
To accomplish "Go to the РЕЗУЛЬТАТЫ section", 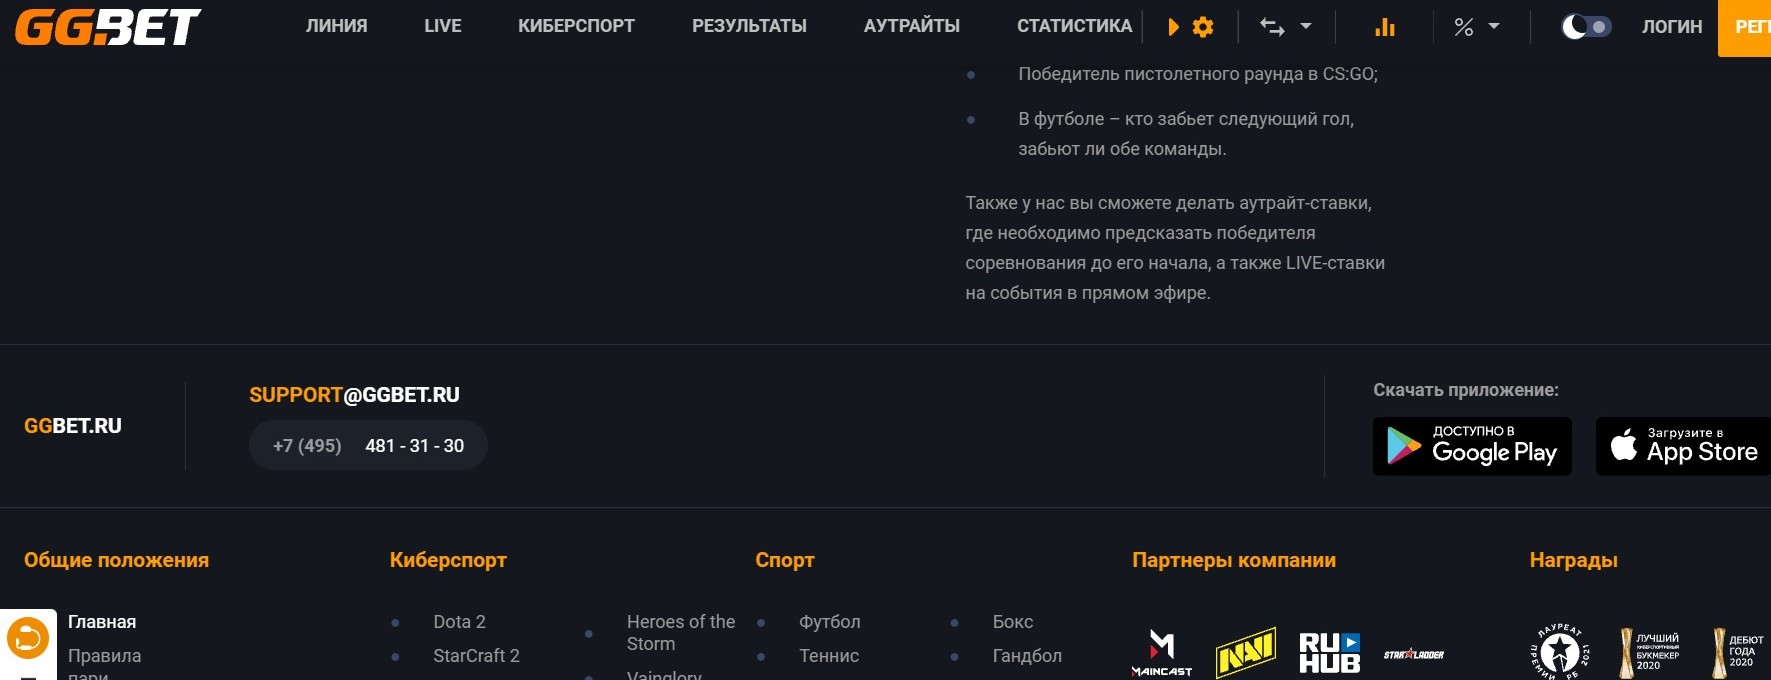I will click(749, 26).
